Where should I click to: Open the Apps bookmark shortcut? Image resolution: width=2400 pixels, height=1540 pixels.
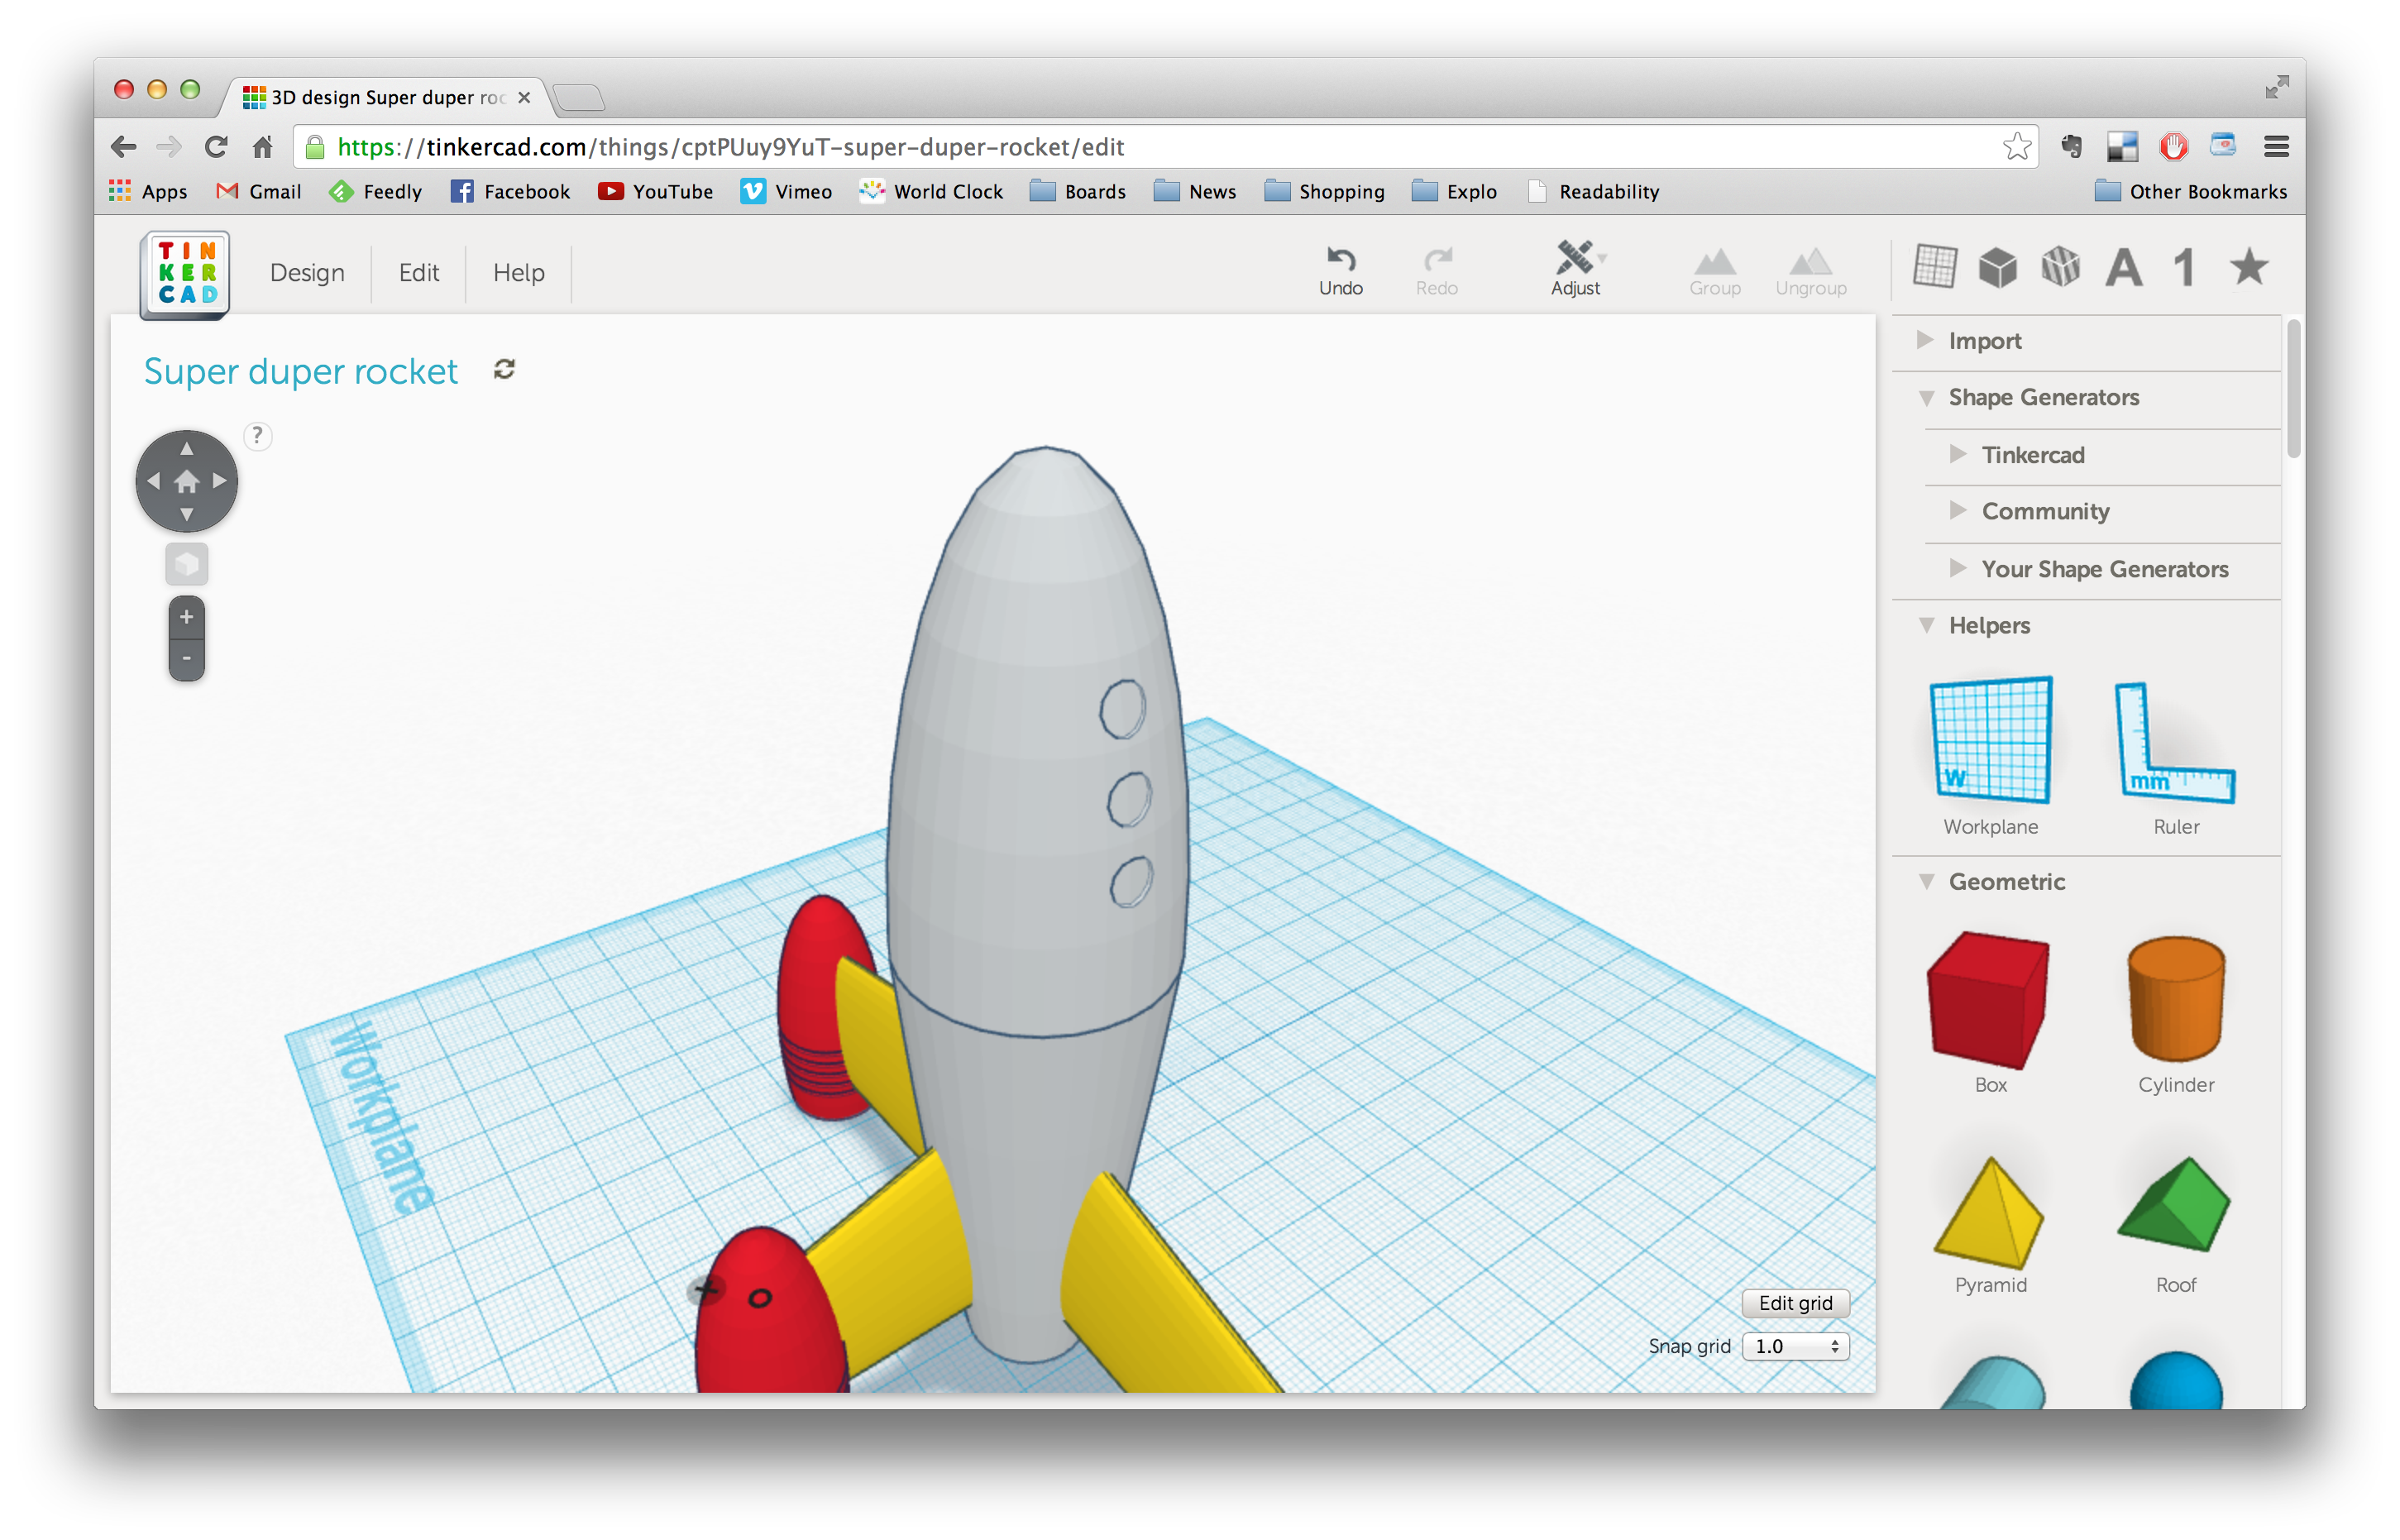148,191
